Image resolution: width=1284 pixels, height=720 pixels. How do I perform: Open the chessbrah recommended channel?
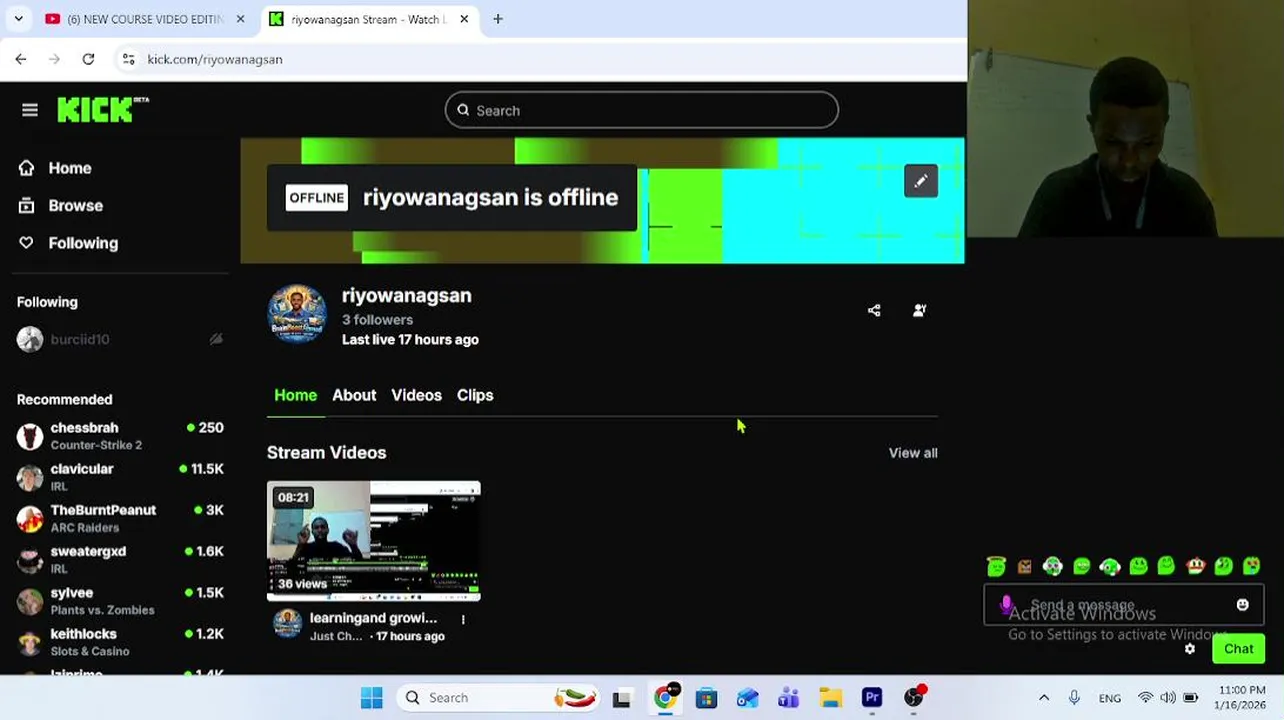[120, 436]
